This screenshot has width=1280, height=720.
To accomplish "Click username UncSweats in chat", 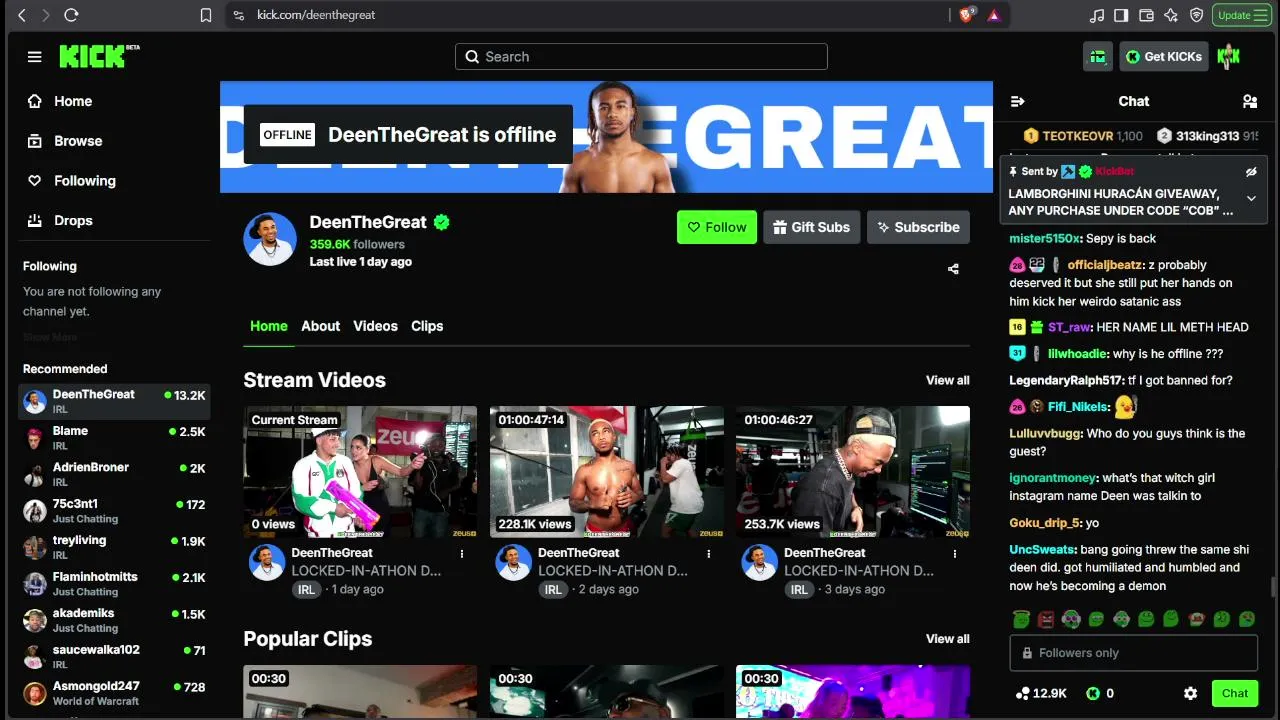I will click(x=1043, y=550).
